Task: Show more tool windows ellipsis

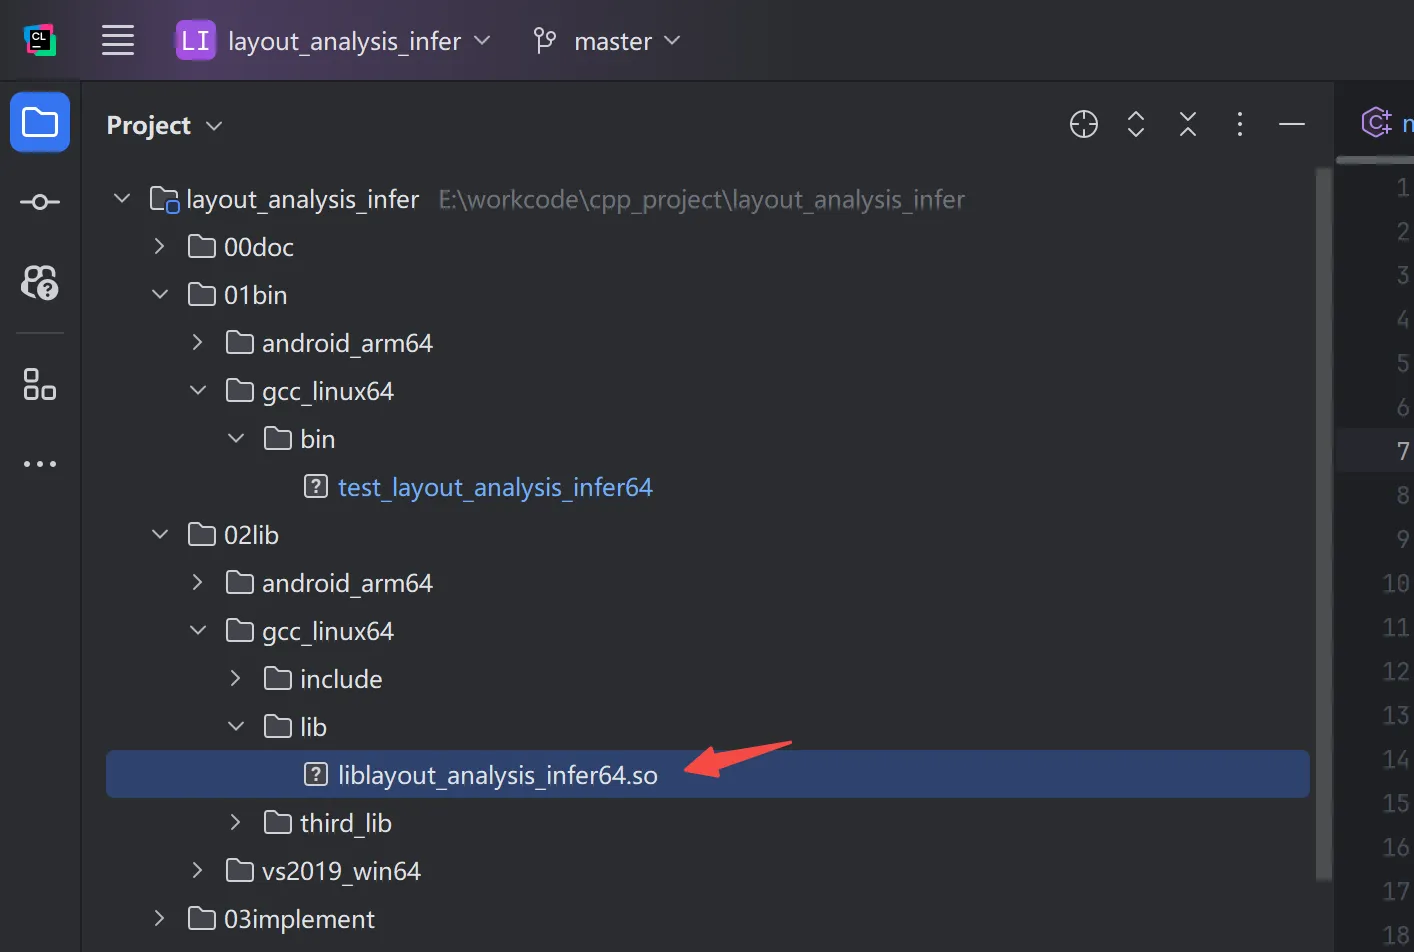Action: pyautogui.click(x=40, y=464)
